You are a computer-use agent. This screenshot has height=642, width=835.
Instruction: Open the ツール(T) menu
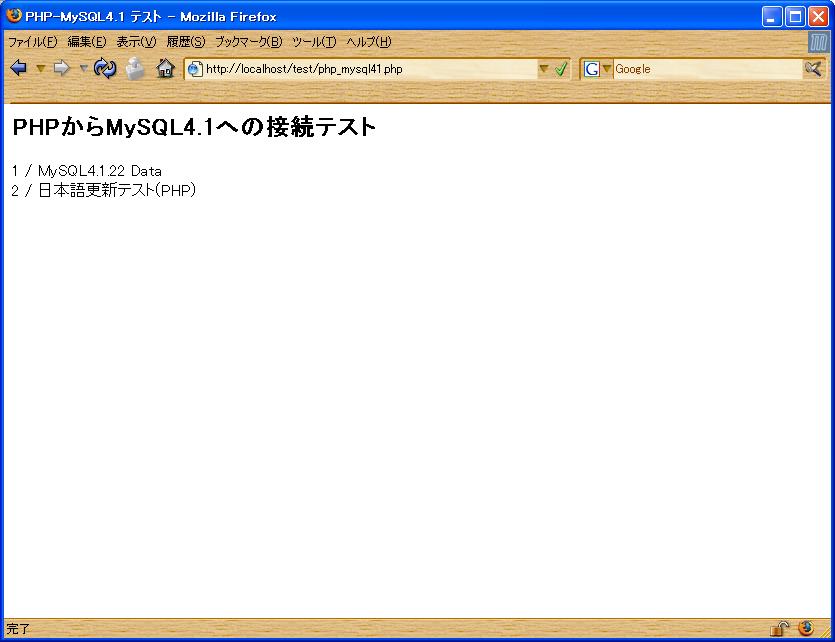[x=313, y=42]
